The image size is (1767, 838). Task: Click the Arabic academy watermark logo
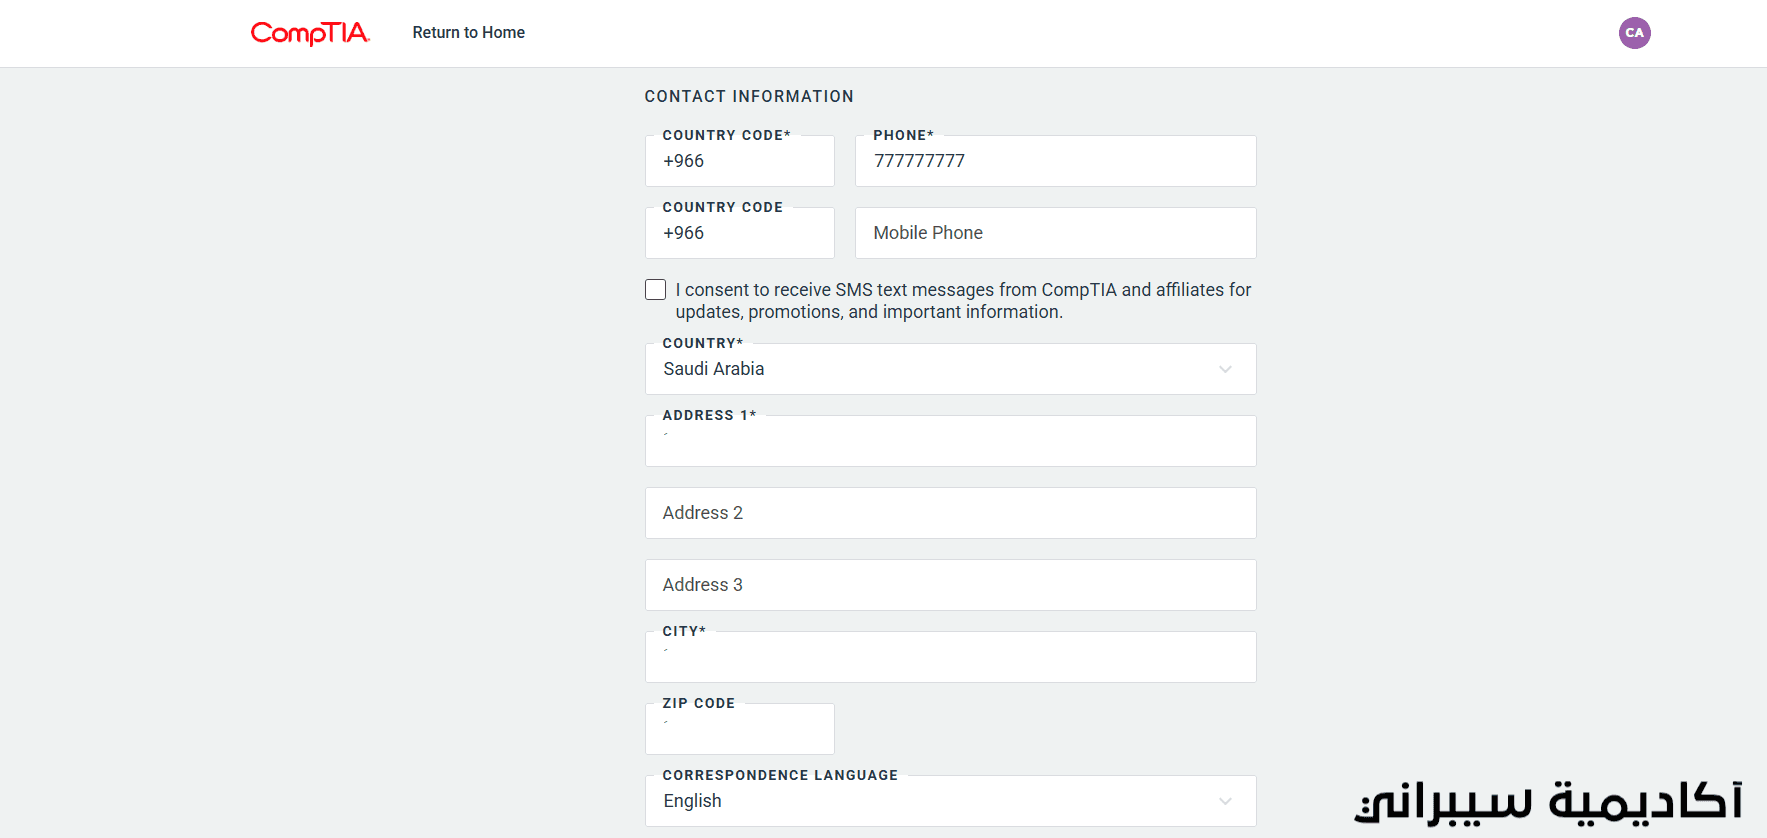point(1548,802)
